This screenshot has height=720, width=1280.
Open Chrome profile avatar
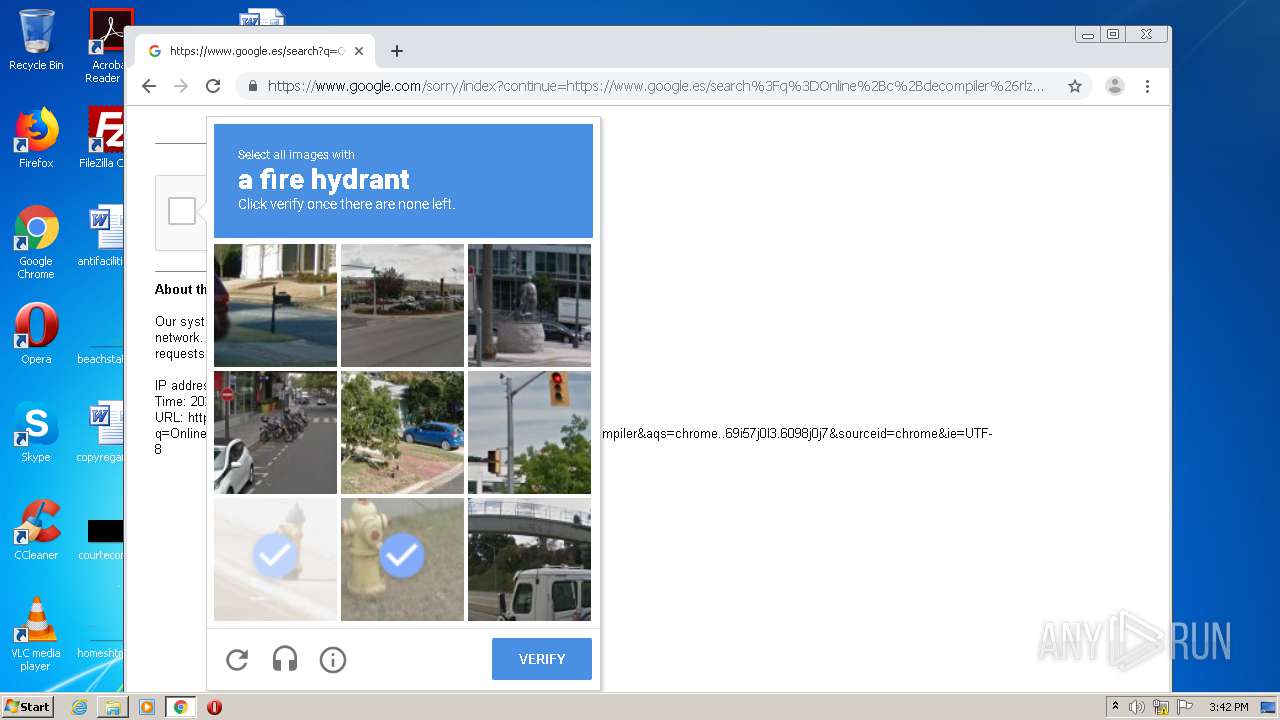1115,86
